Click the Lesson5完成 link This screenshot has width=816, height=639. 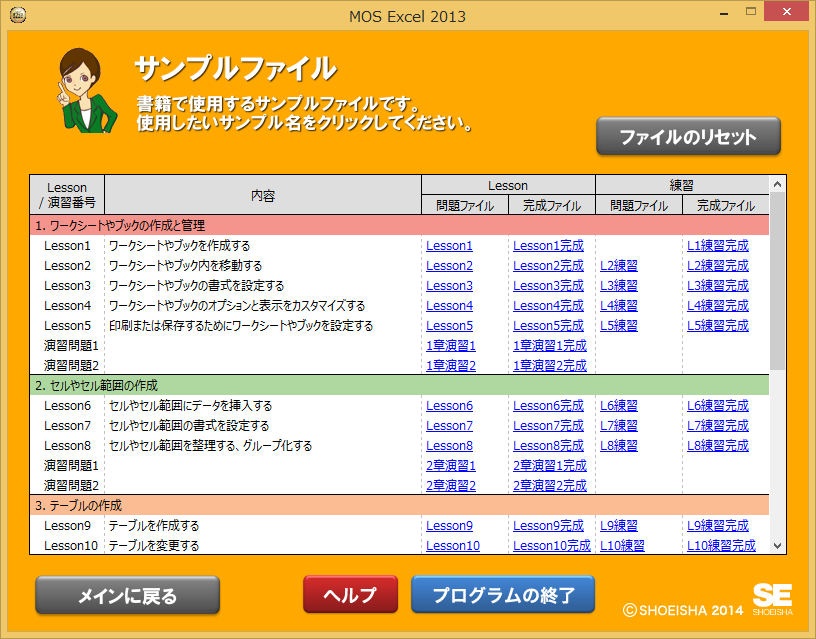548,326
